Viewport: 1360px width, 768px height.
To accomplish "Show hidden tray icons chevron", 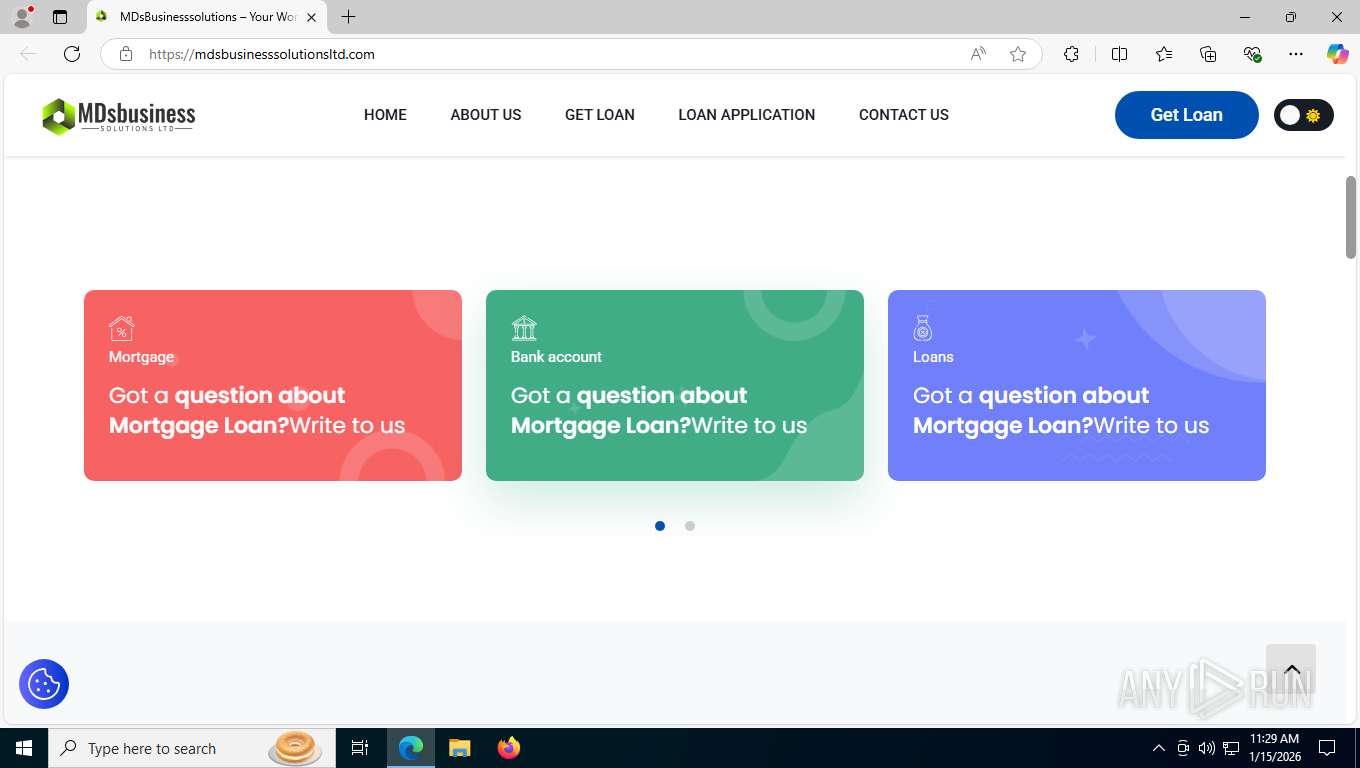I will pyautogui.click(x=1159, y=748).
